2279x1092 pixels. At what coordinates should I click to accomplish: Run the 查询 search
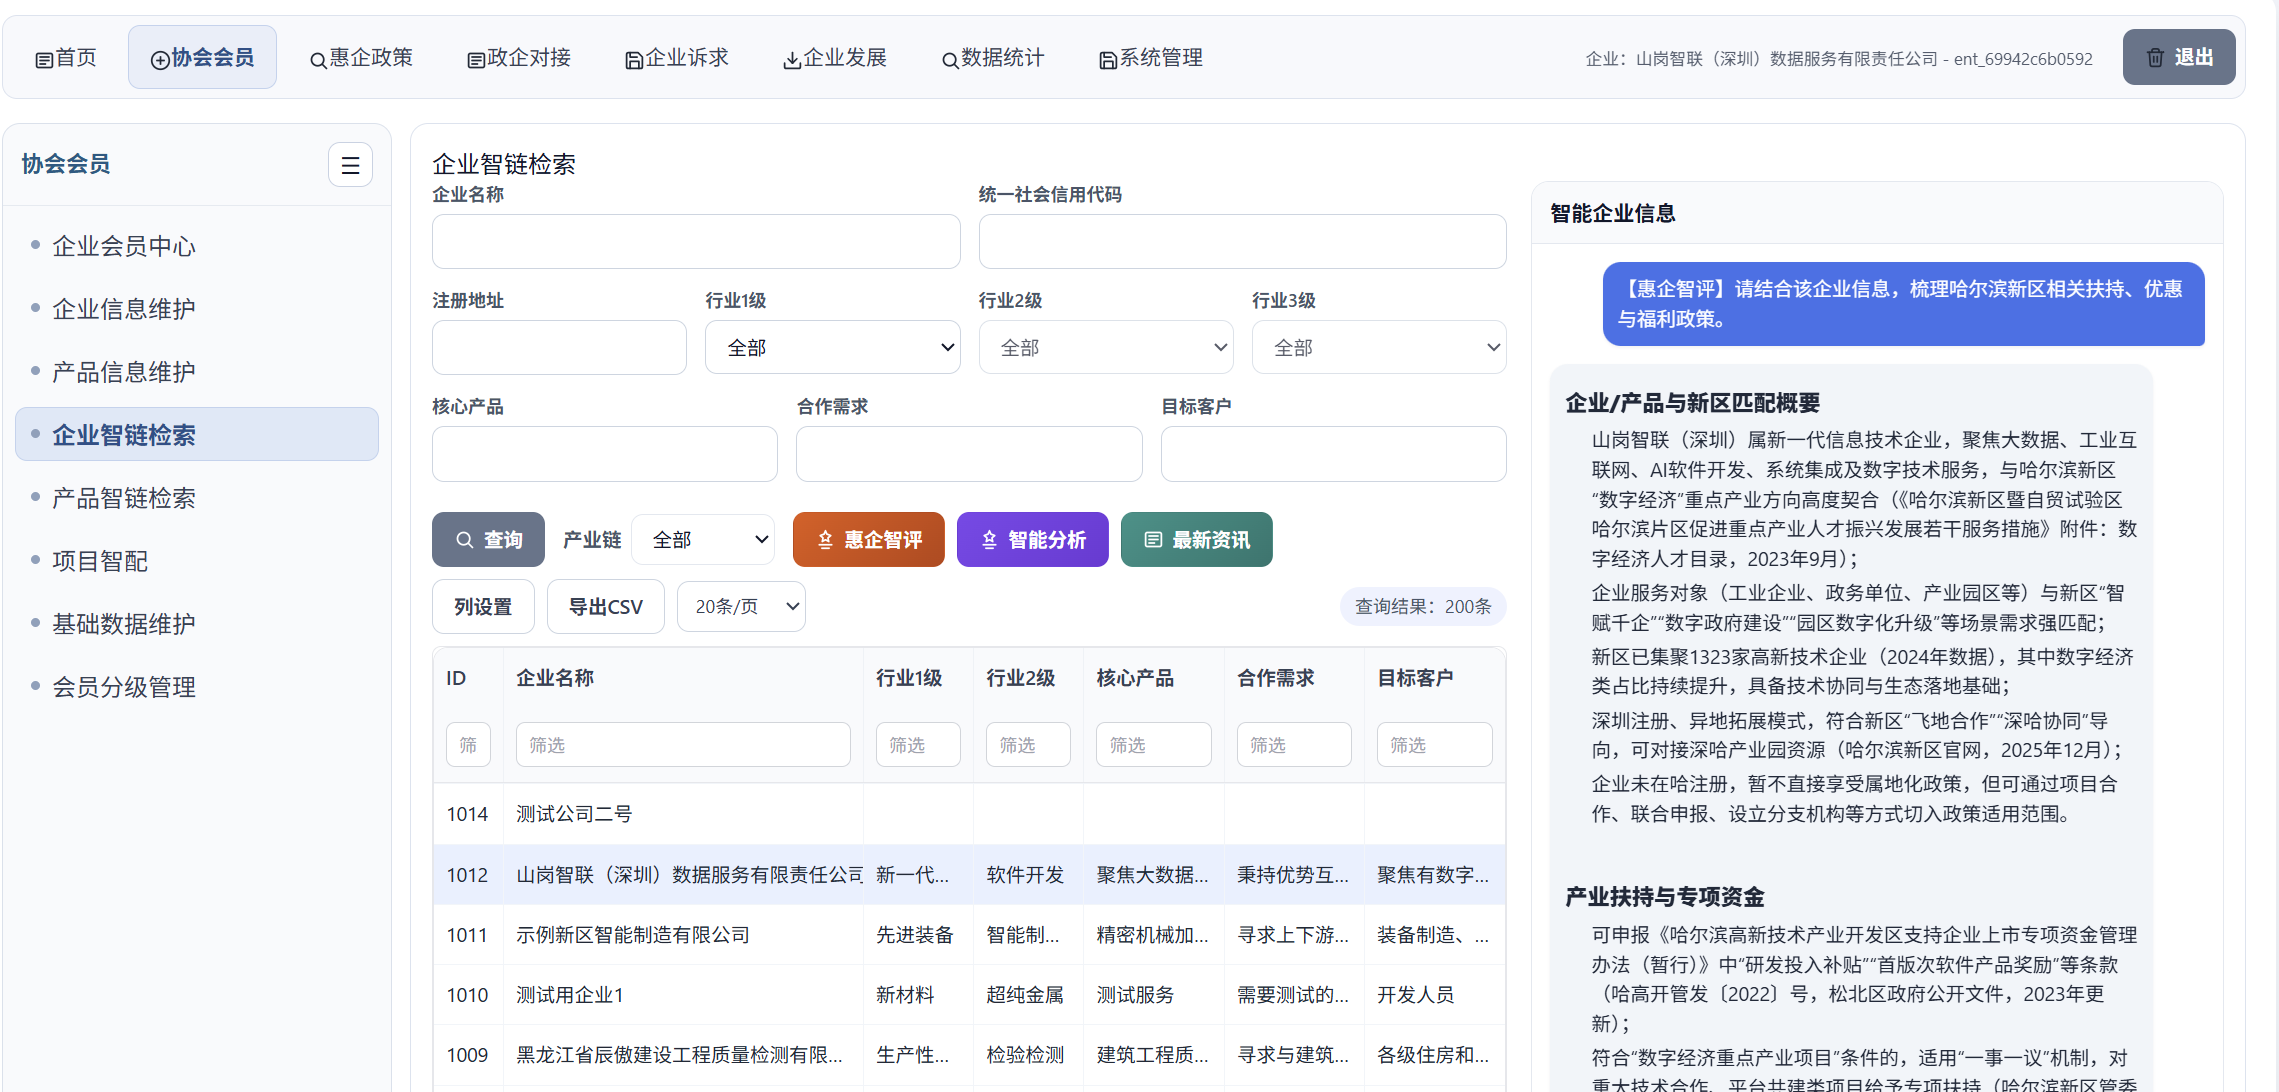(488, 540)
